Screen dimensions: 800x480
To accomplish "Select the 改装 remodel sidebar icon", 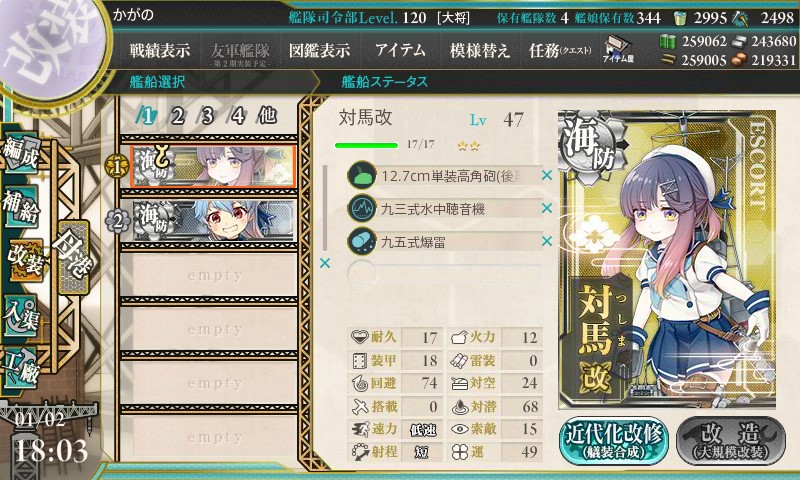I will click(24, 260).
